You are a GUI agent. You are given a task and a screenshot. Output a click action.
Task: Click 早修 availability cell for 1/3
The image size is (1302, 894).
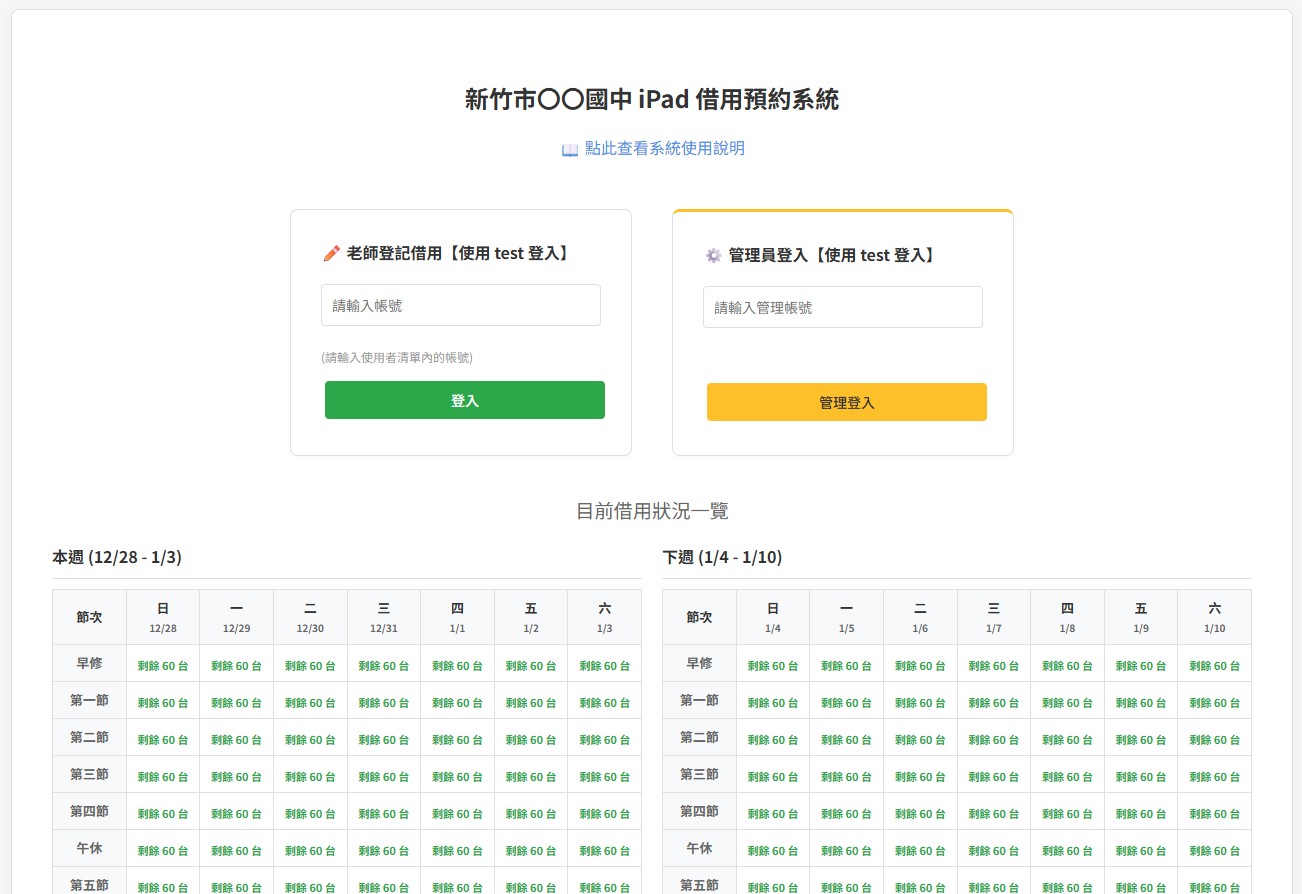(x=605, y=665)
